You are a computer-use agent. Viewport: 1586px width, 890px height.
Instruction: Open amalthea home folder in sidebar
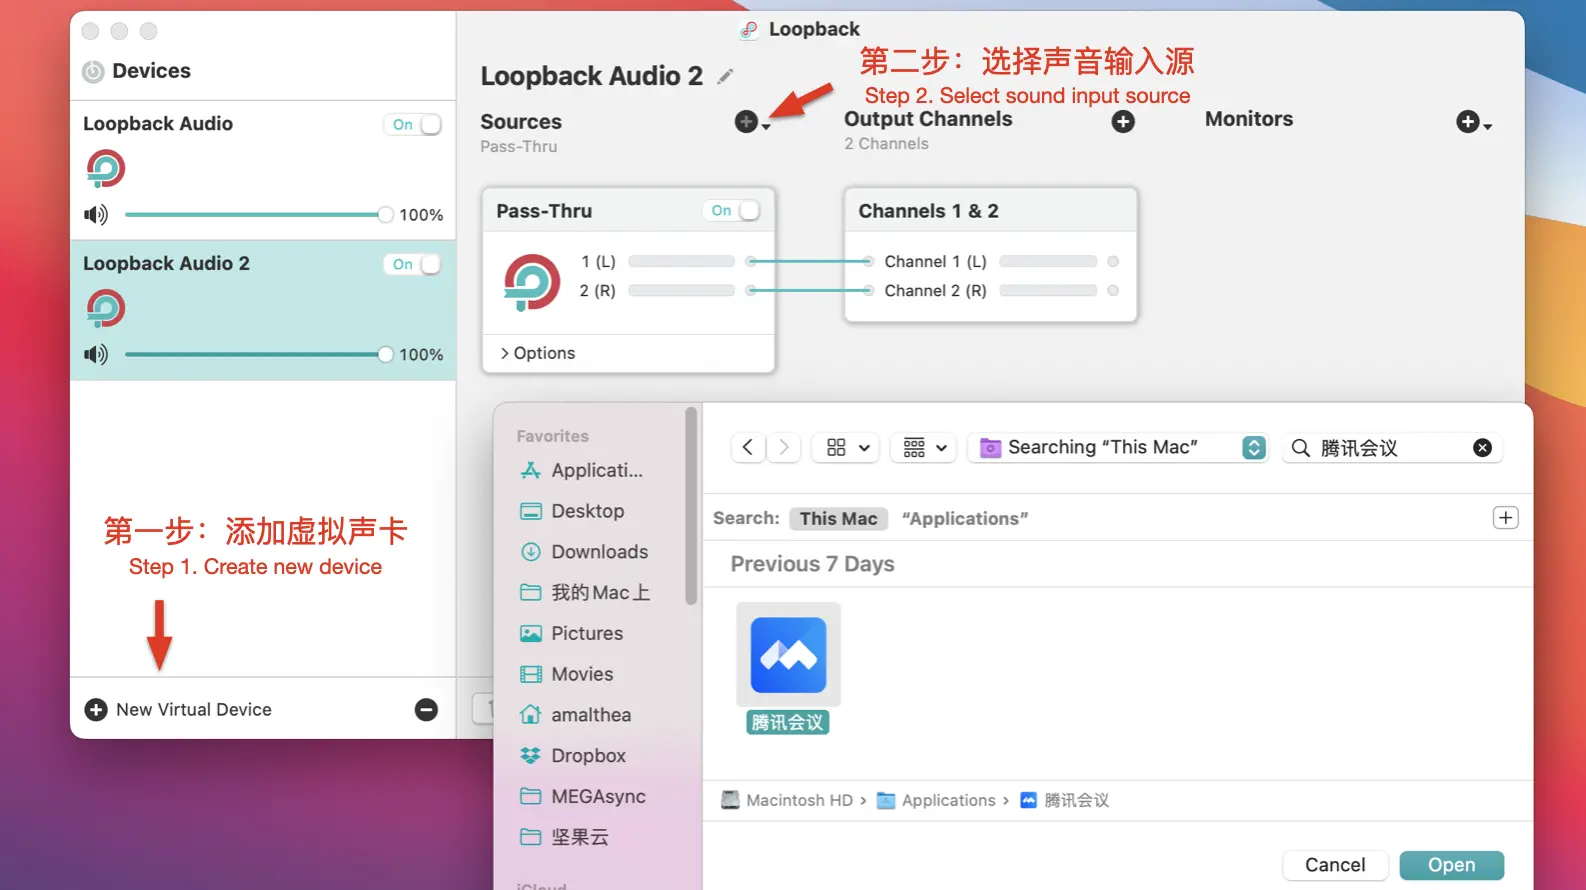tap(575, 715)
